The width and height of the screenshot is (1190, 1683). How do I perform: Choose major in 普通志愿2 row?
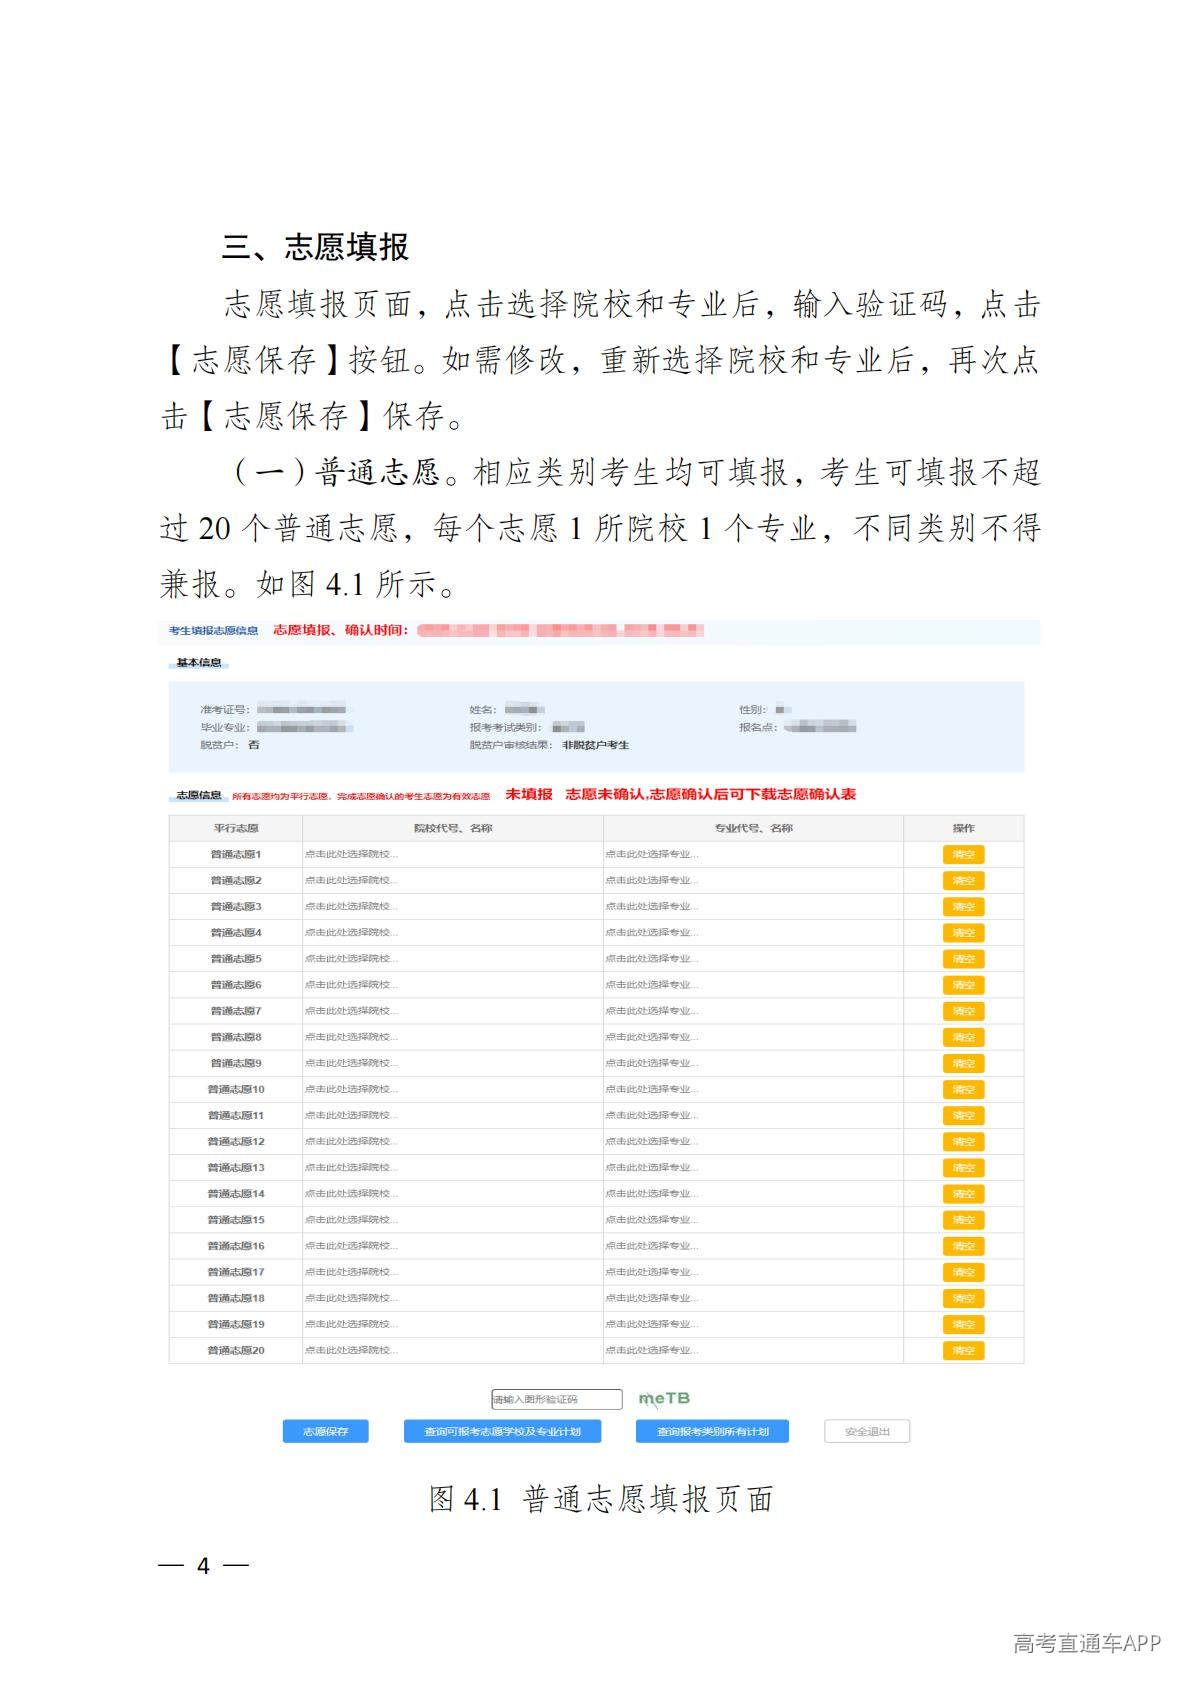pyautogui.click(x=753, y=880)
